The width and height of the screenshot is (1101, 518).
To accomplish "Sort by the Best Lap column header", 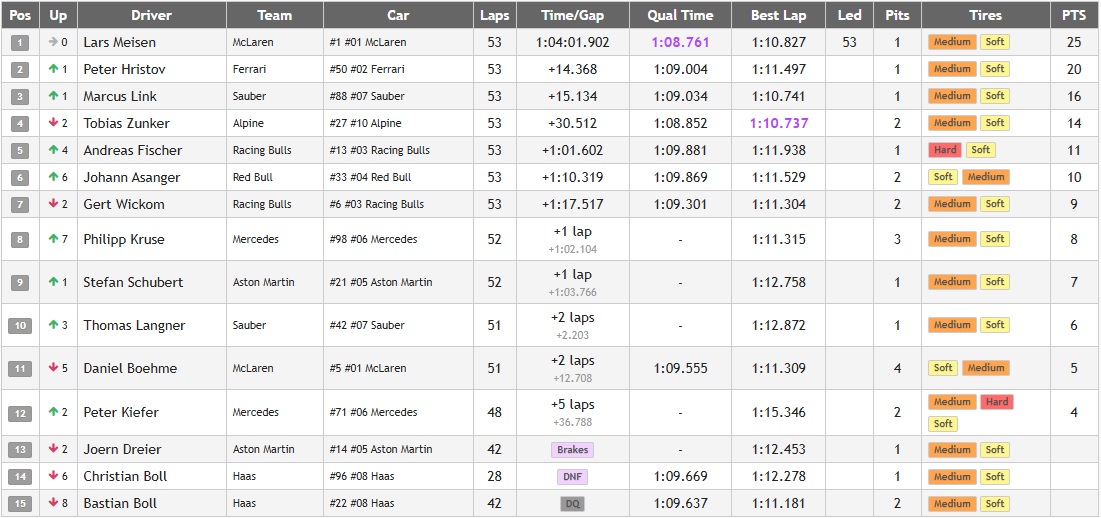I will [x=779, y=15].
